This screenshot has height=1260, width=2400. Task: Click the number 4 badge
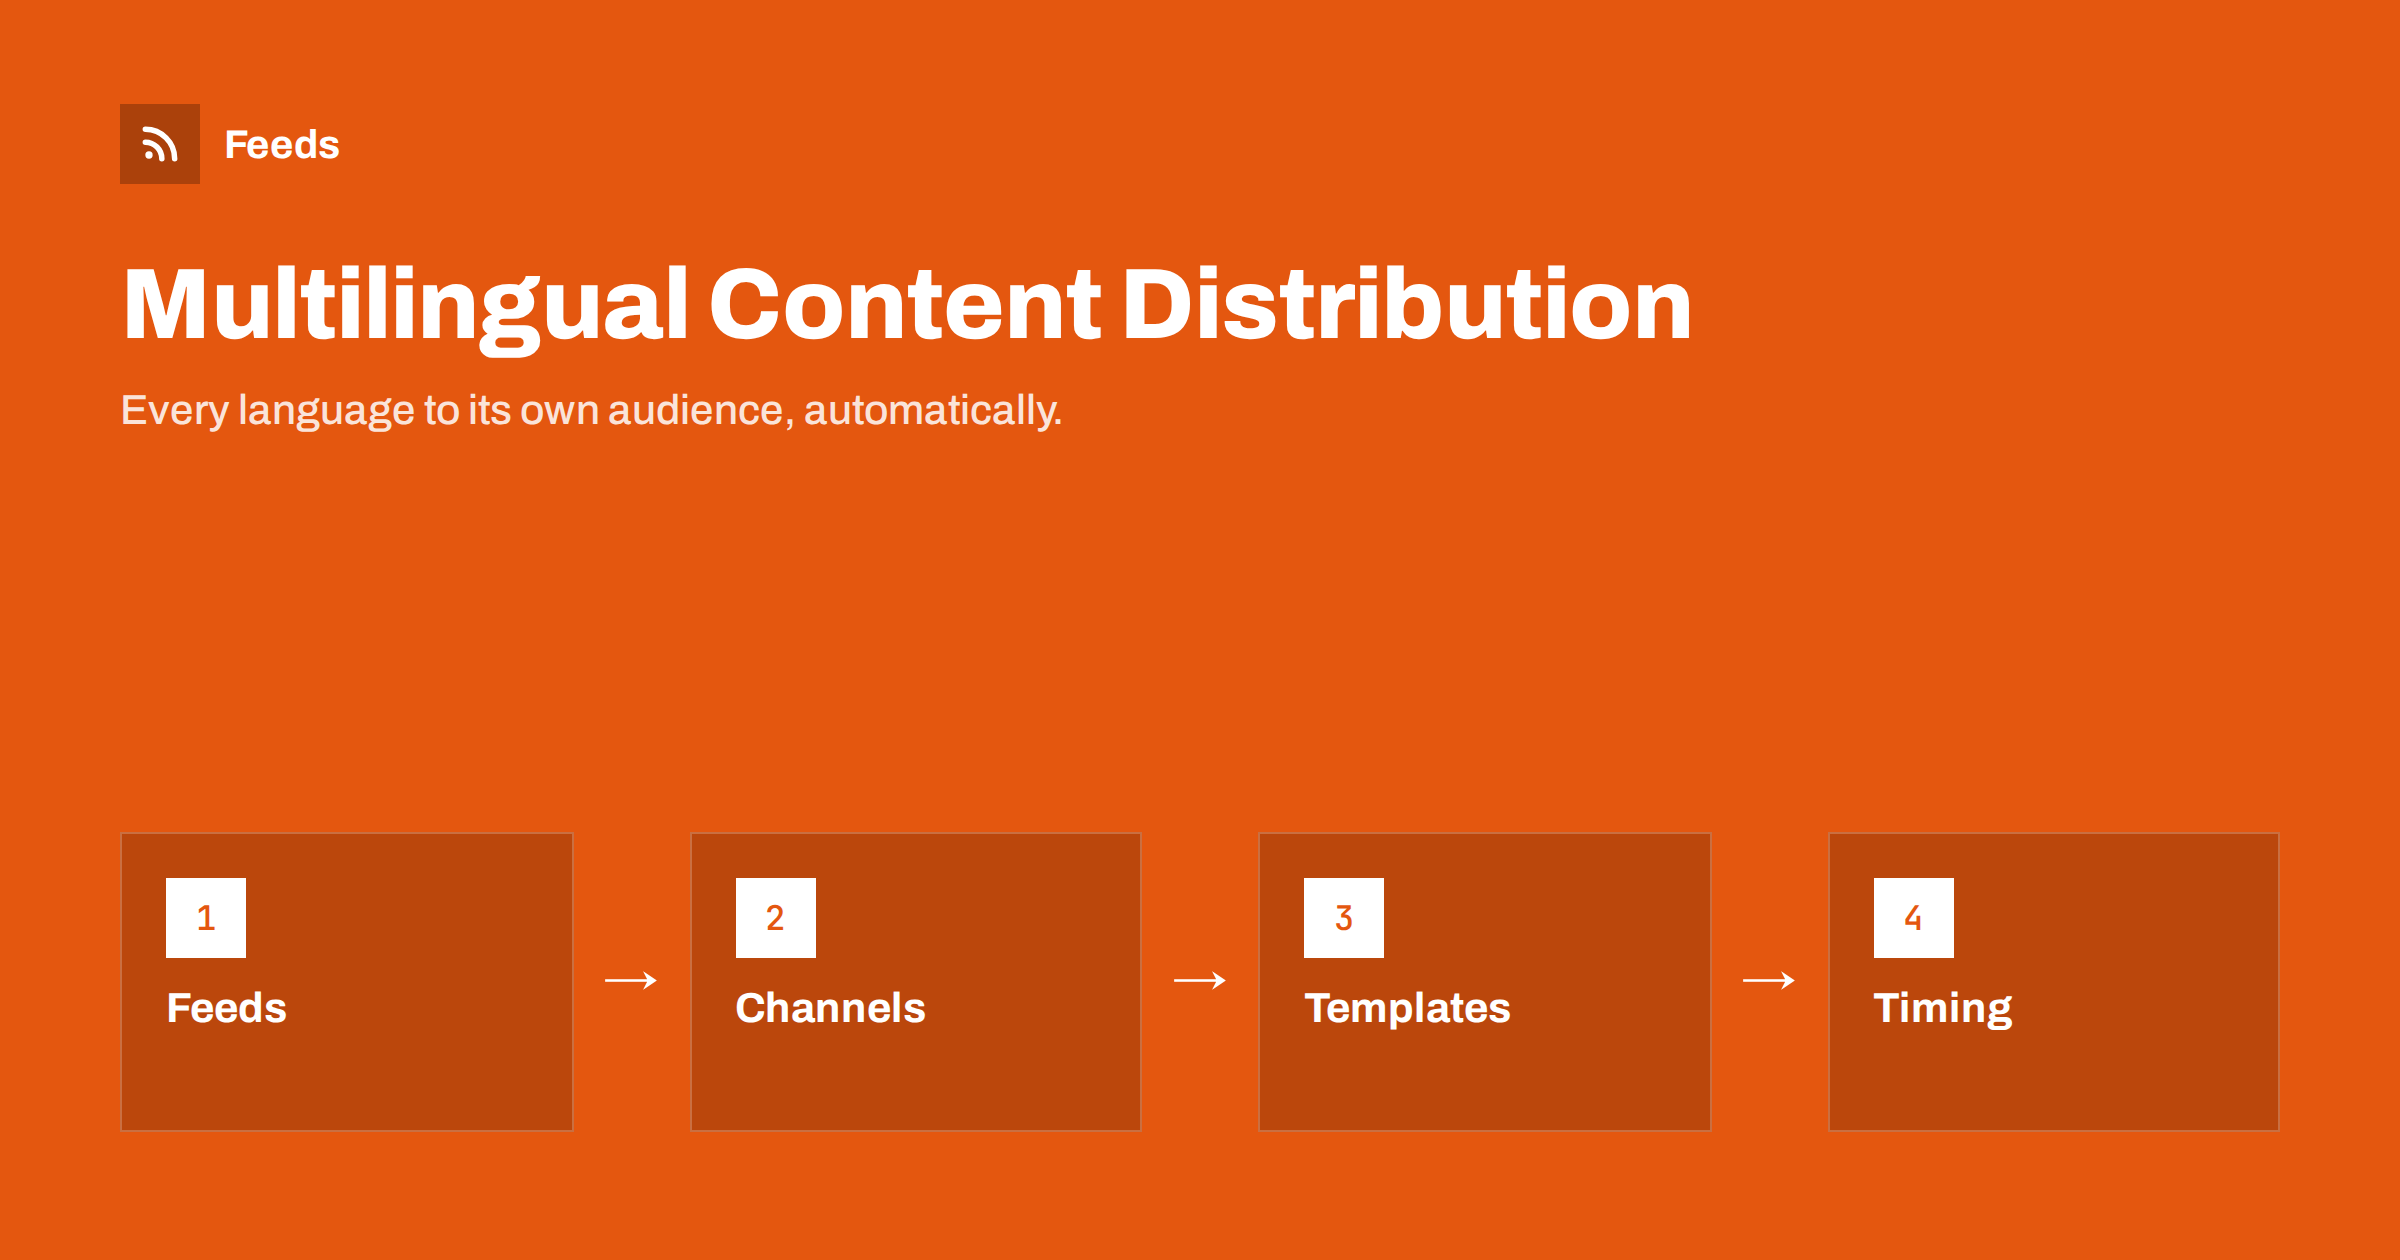(1914, 918)
